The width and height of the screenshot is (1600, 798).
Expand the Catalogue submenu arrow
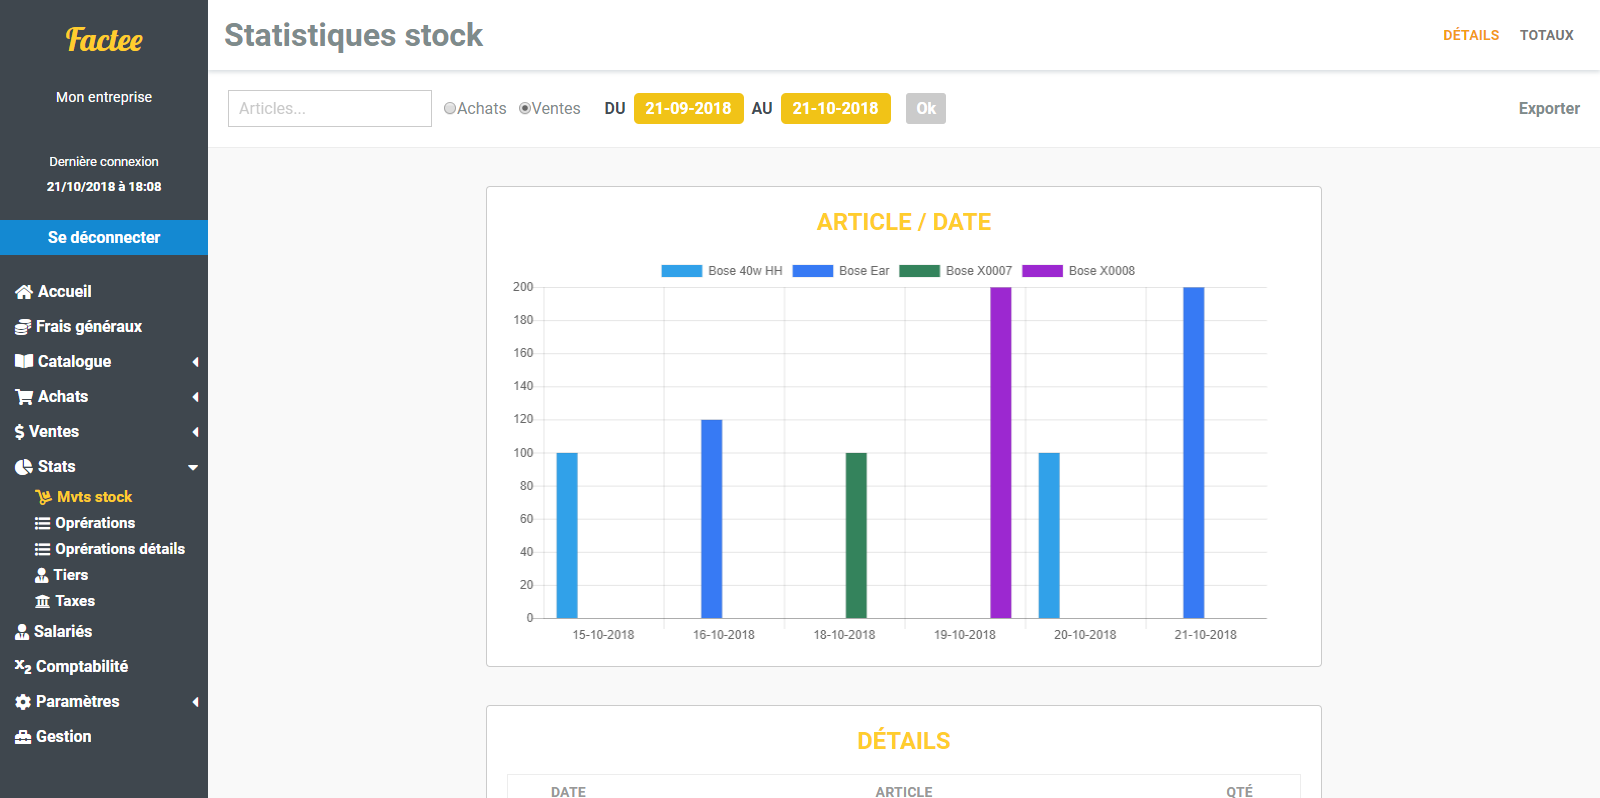pos(195,362)
